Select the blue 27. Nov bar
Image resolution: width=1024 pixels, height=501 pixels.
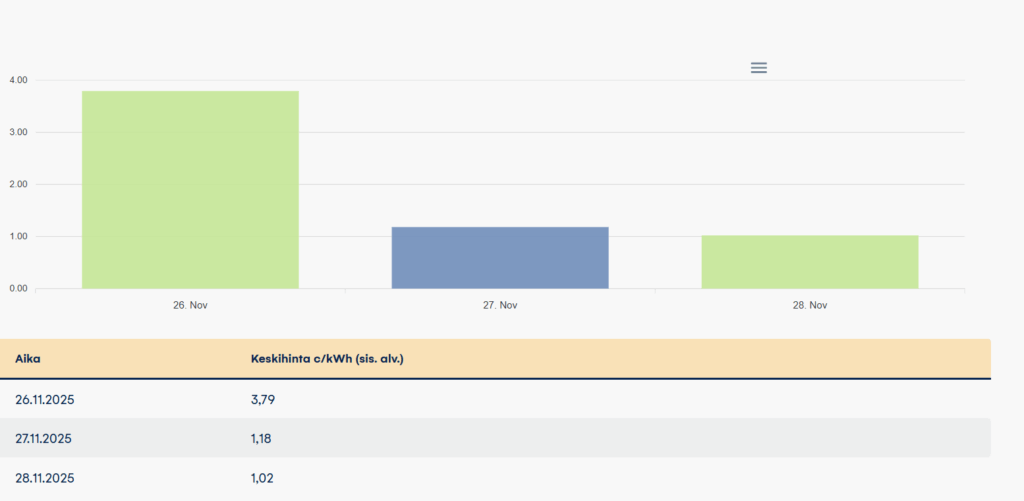[x=500, y=258]
